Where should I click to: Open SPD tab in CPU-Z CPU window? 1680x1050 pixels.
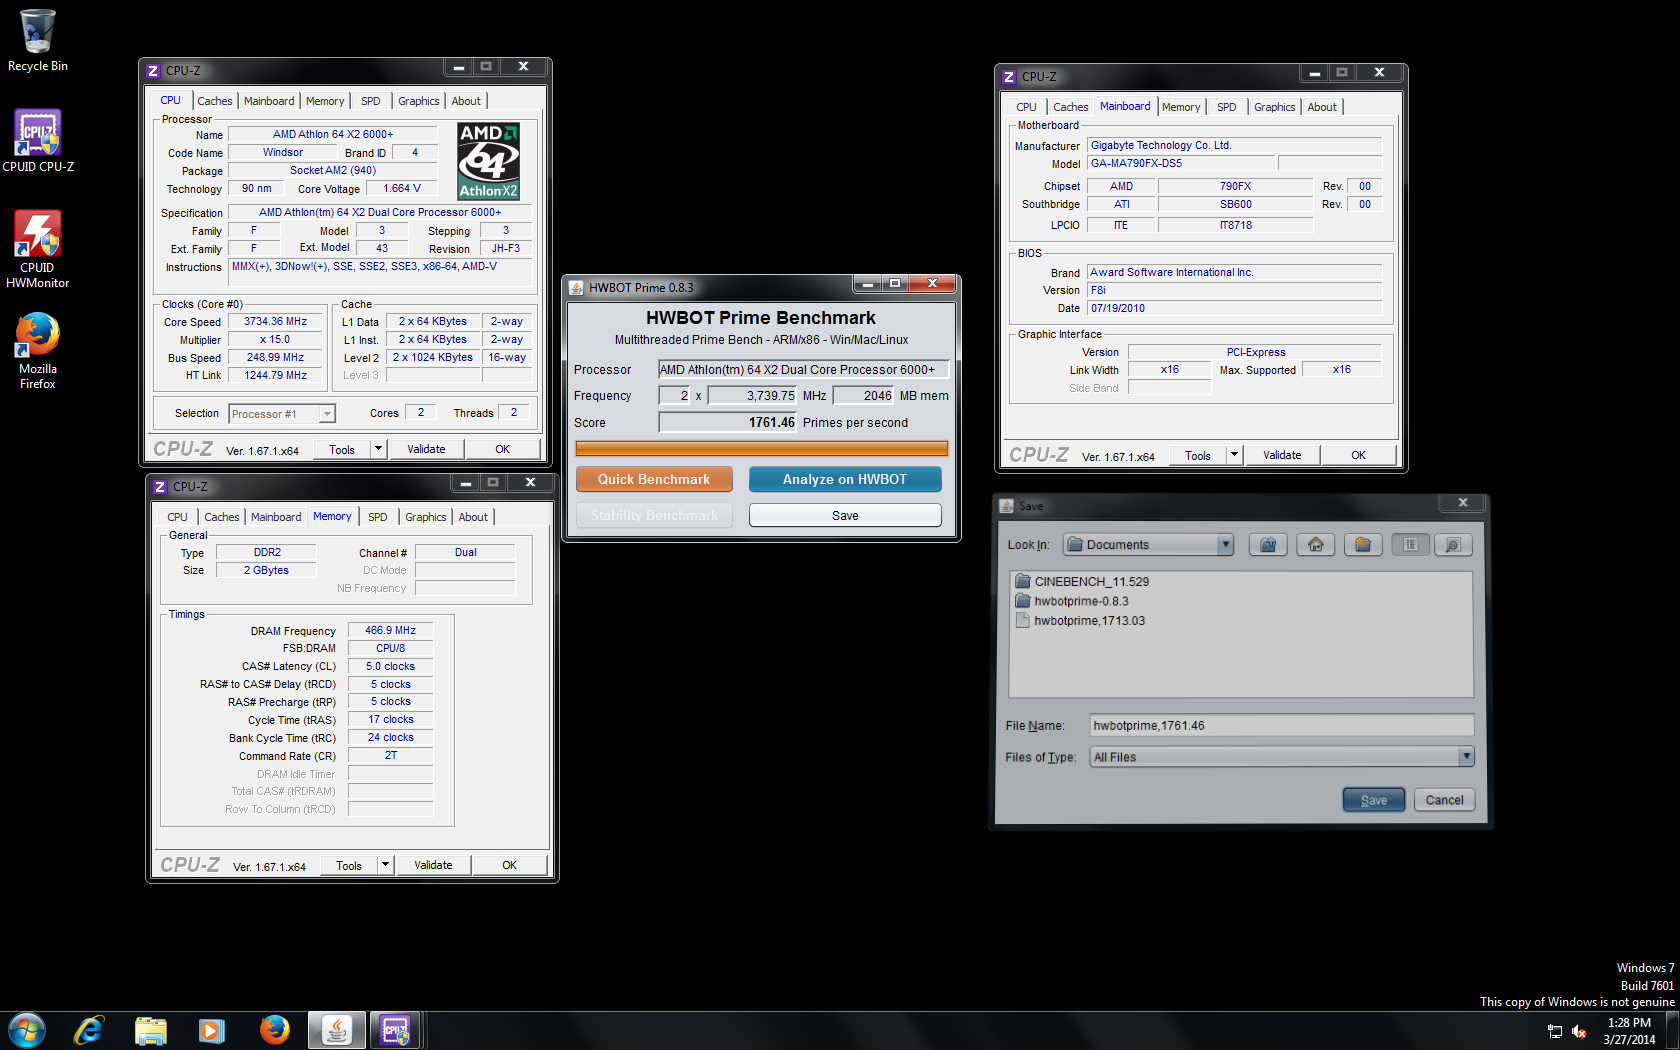(x=370, y=101)
